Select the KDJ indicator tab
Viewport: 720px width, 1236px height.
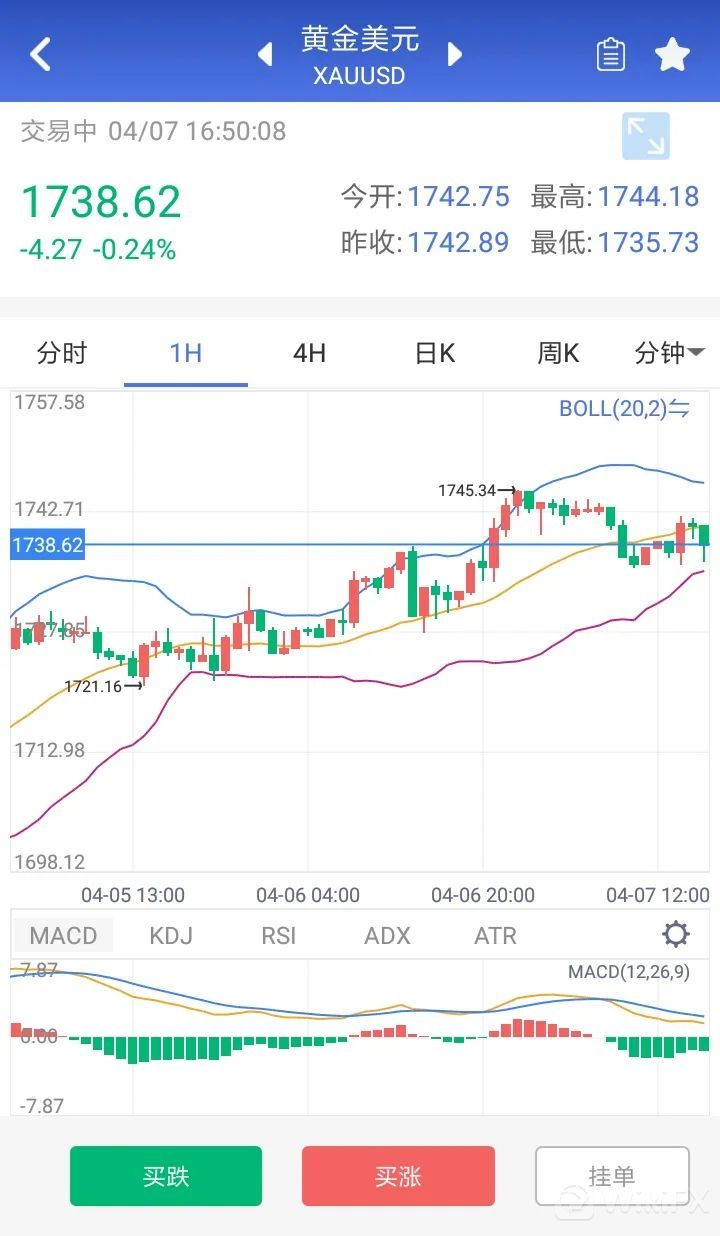[x=171, y=936]
